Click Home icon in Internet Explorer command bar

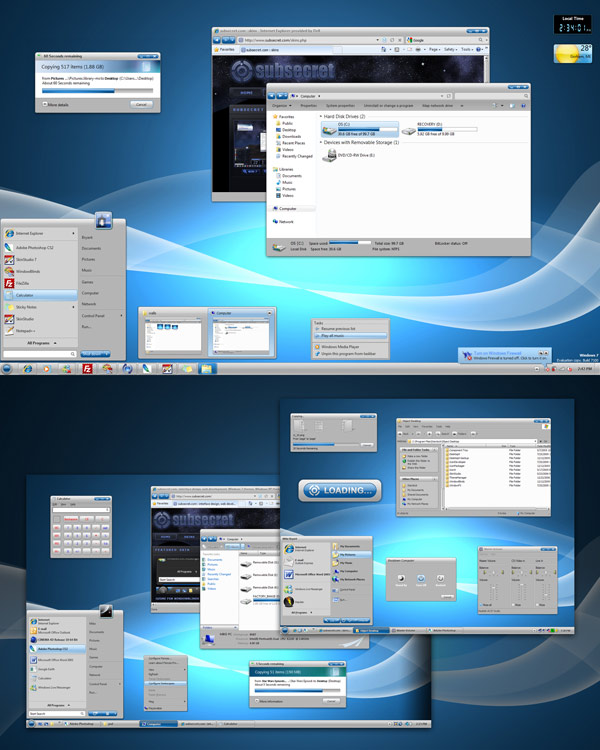[x=383, y=49]
